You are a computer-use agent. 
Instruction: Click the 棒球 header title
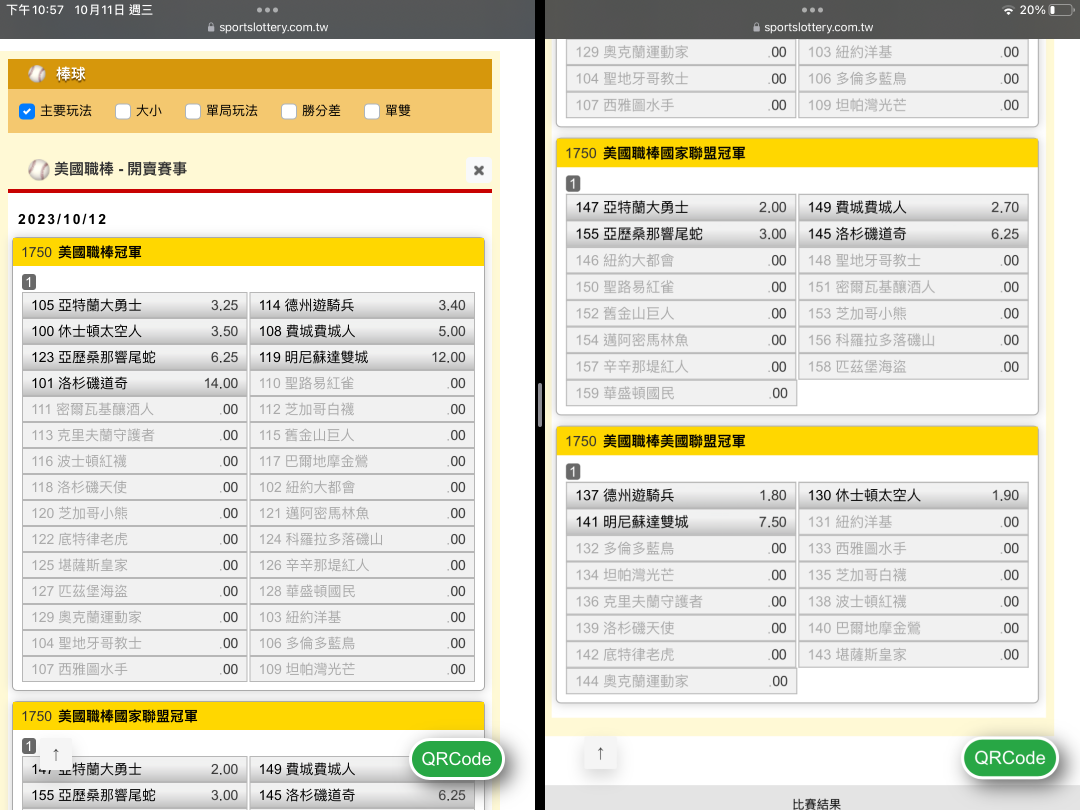71,74
